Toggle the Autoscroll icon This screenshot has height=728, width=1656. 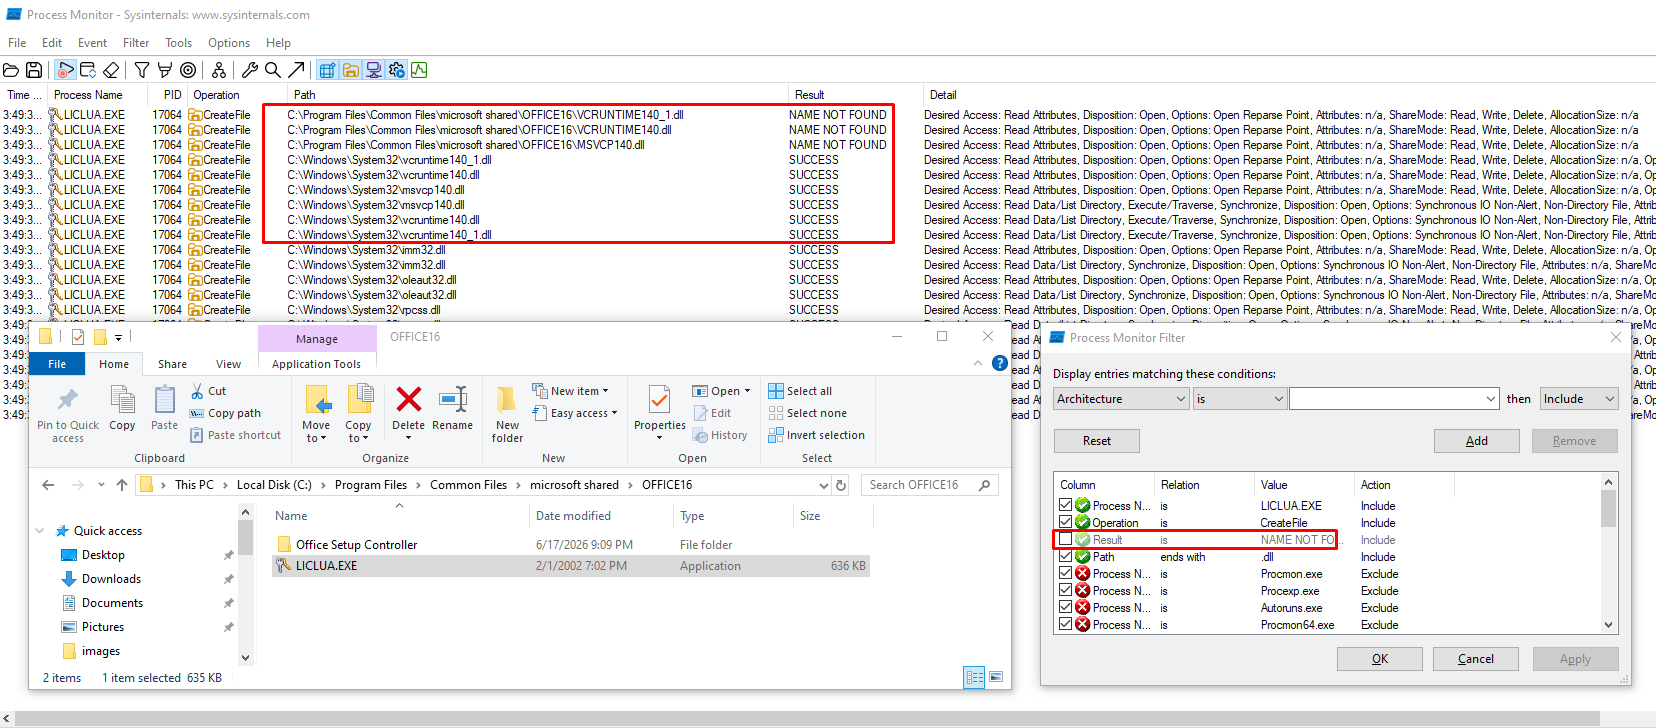click(88, 70)
